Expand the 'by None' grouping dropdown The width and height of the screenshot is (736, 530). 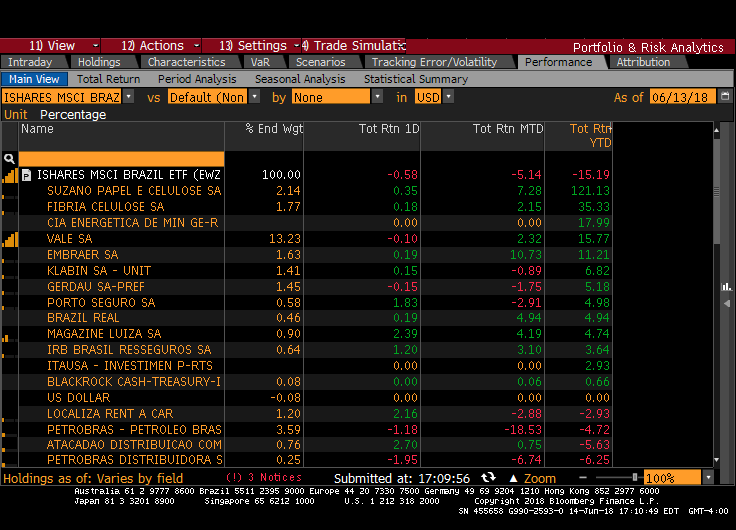point(377,97)
